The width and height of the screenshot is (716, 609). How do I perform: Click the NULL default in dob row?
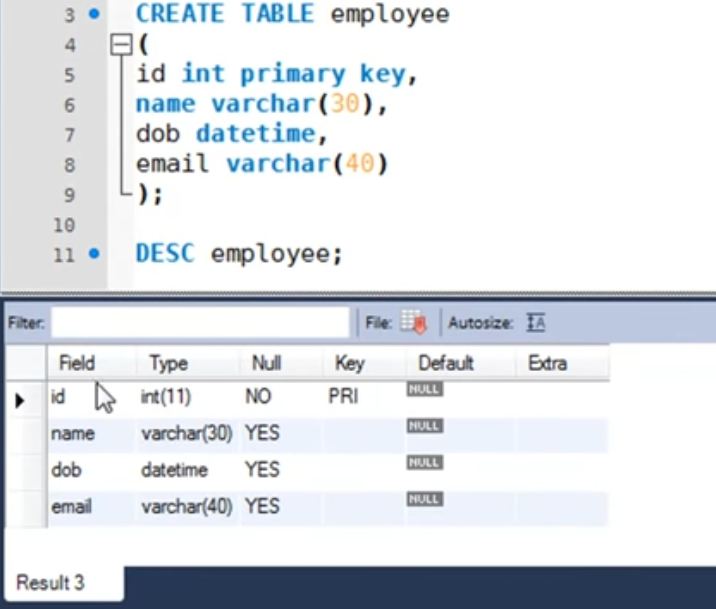coord(425,462)
